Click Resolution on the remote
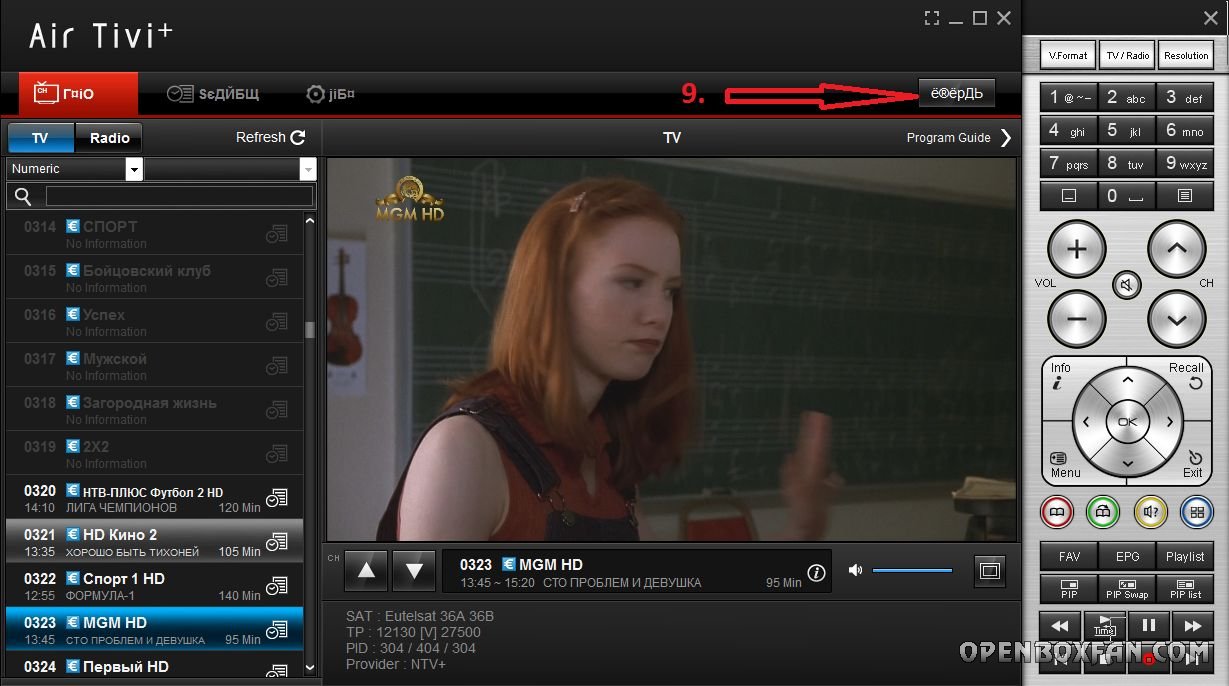This screenshot has width=1229, height=686. point(1186,55)
